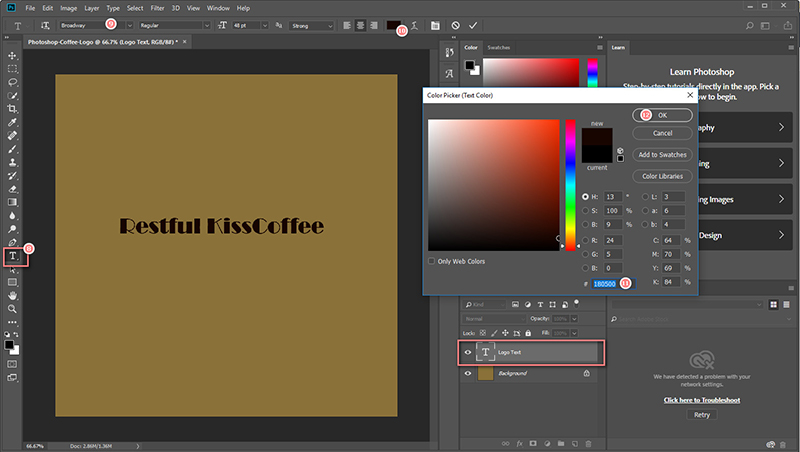Pick the Zoom tool in toolbar
Viewport: 800px width, 452px height.
pos(13,309)
